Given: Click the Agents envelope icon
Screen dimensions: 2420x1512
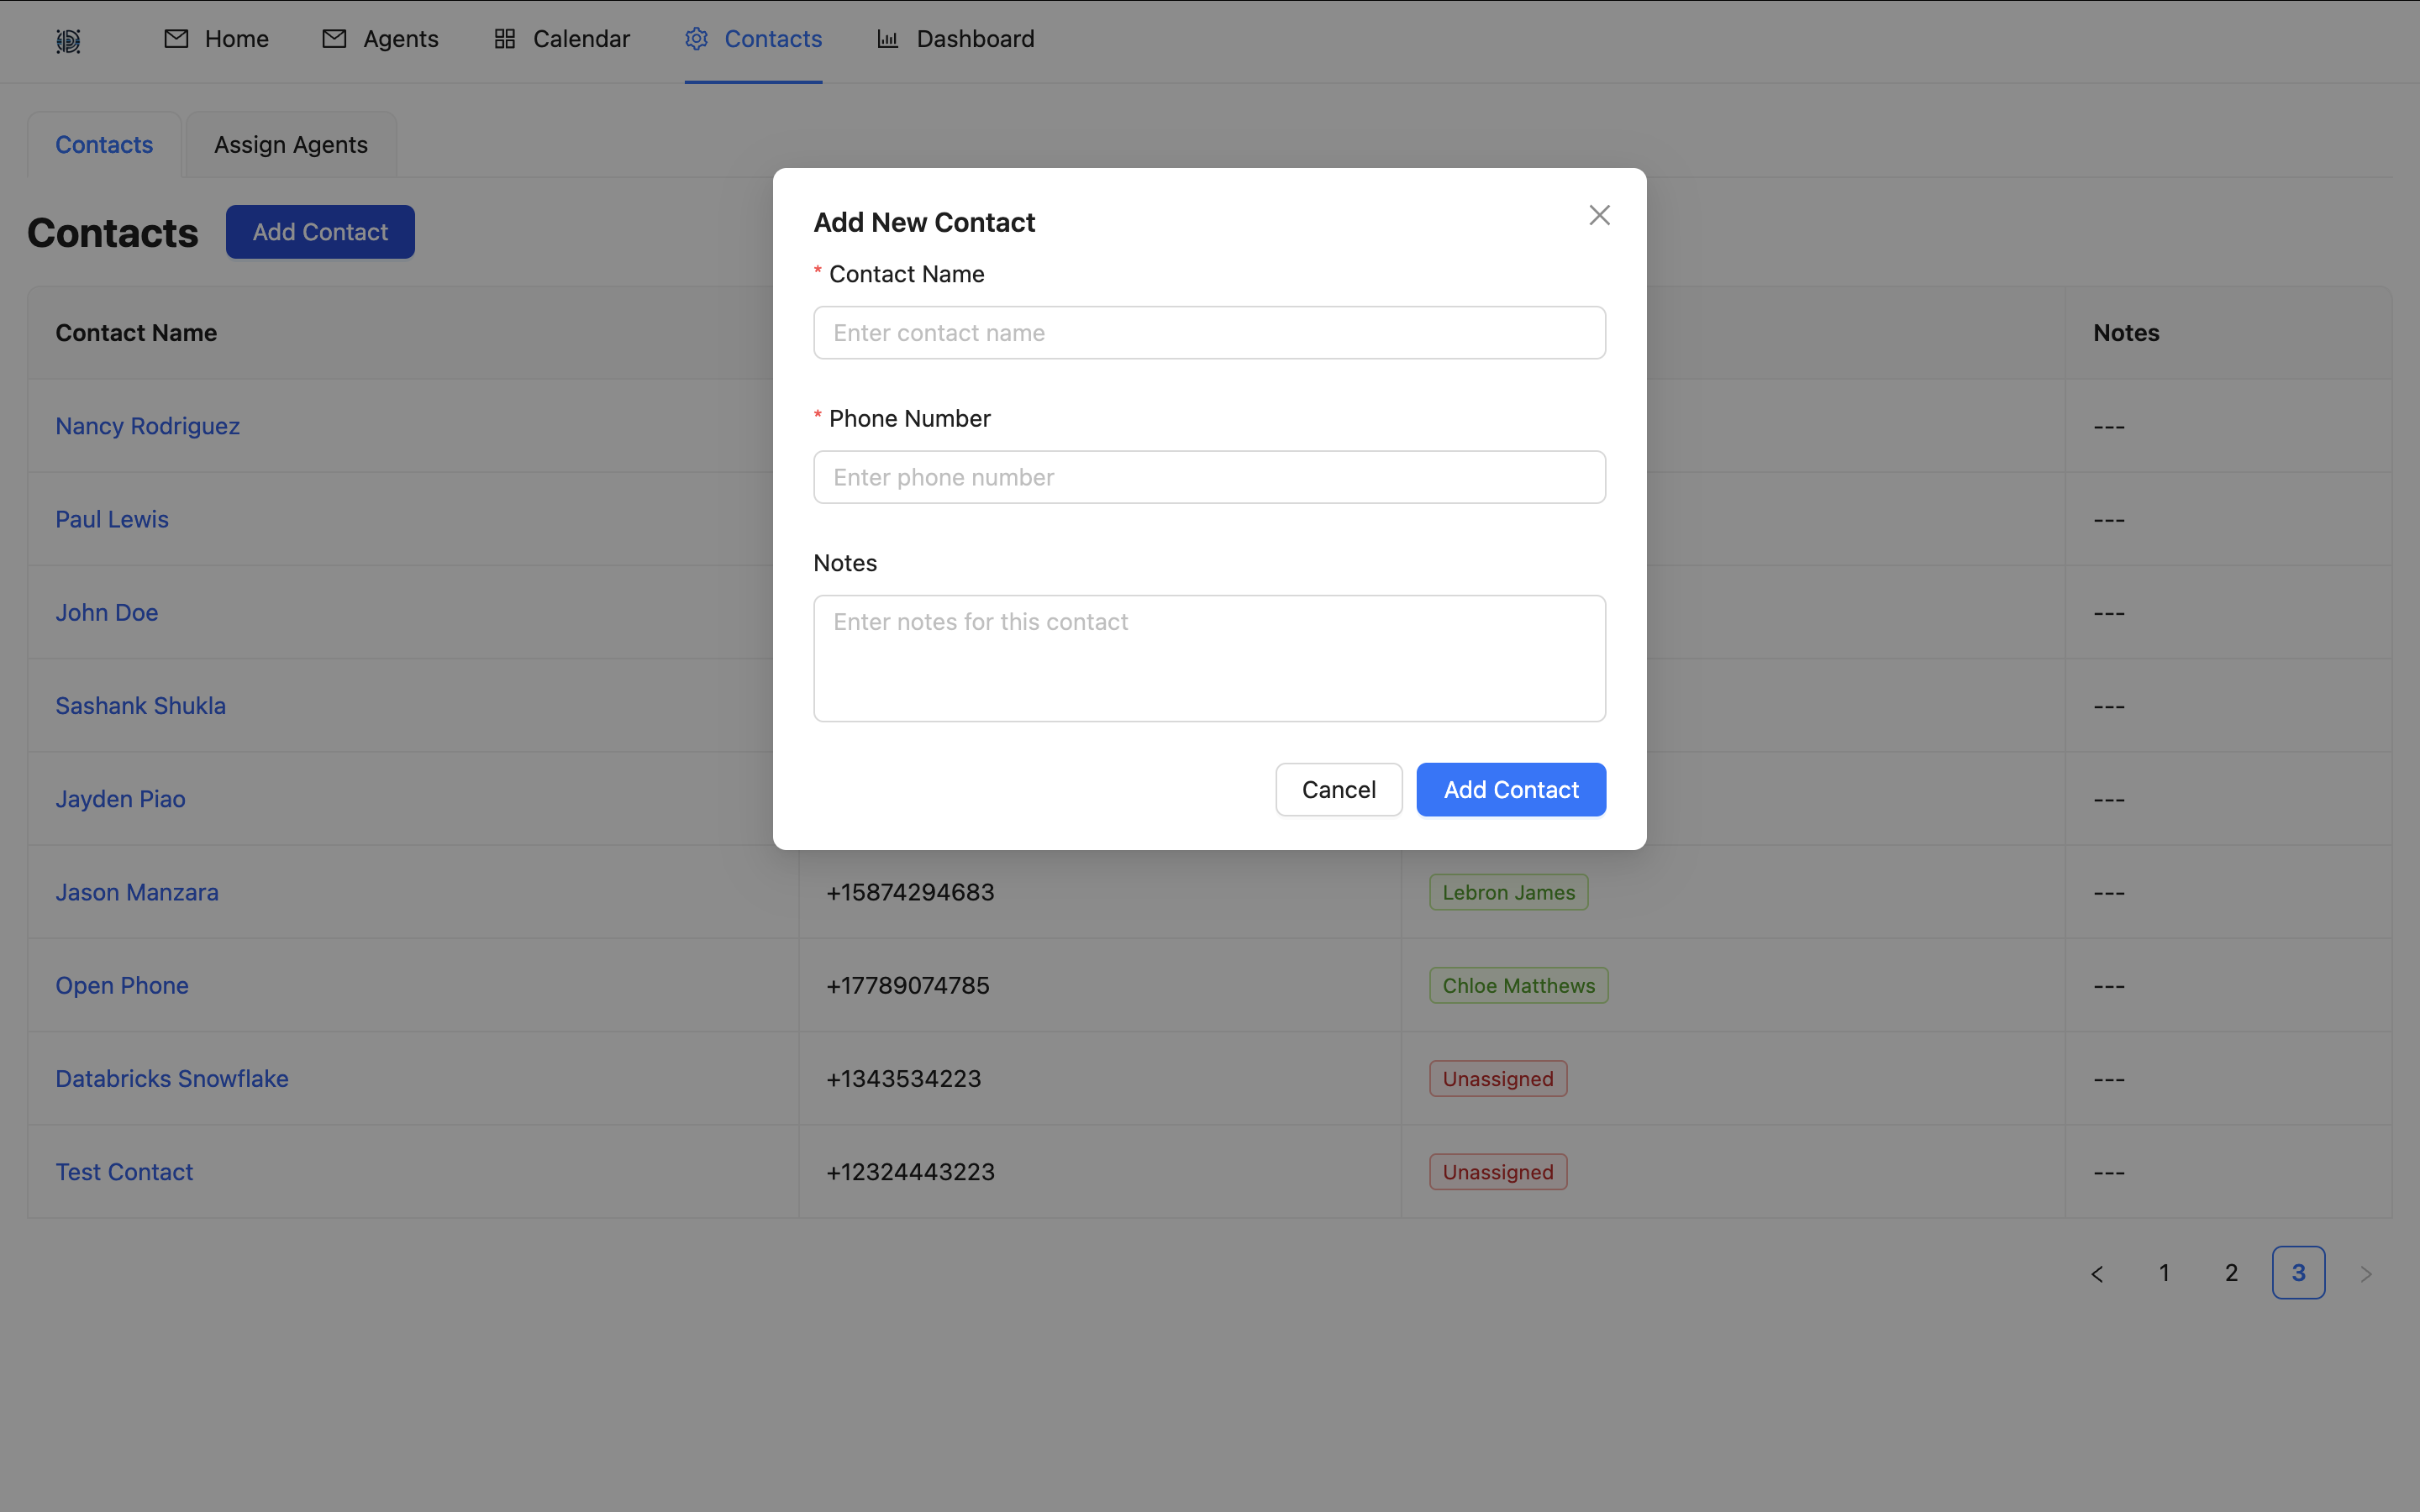Looking at the screenshot, I should (334, 39).
